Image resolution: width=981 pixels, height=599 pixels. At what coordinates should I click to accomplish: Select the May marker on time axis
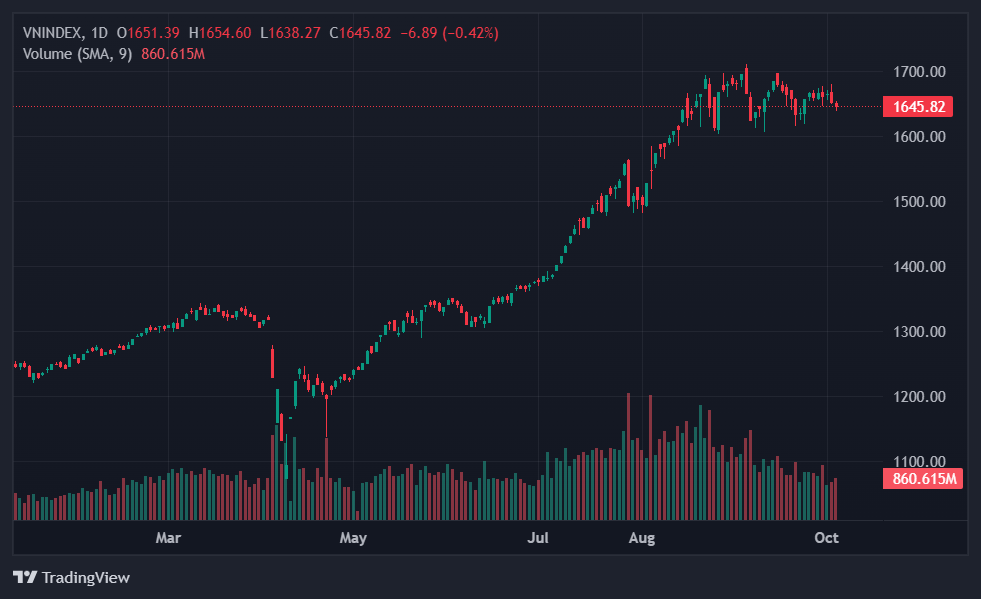pos(353,538)
